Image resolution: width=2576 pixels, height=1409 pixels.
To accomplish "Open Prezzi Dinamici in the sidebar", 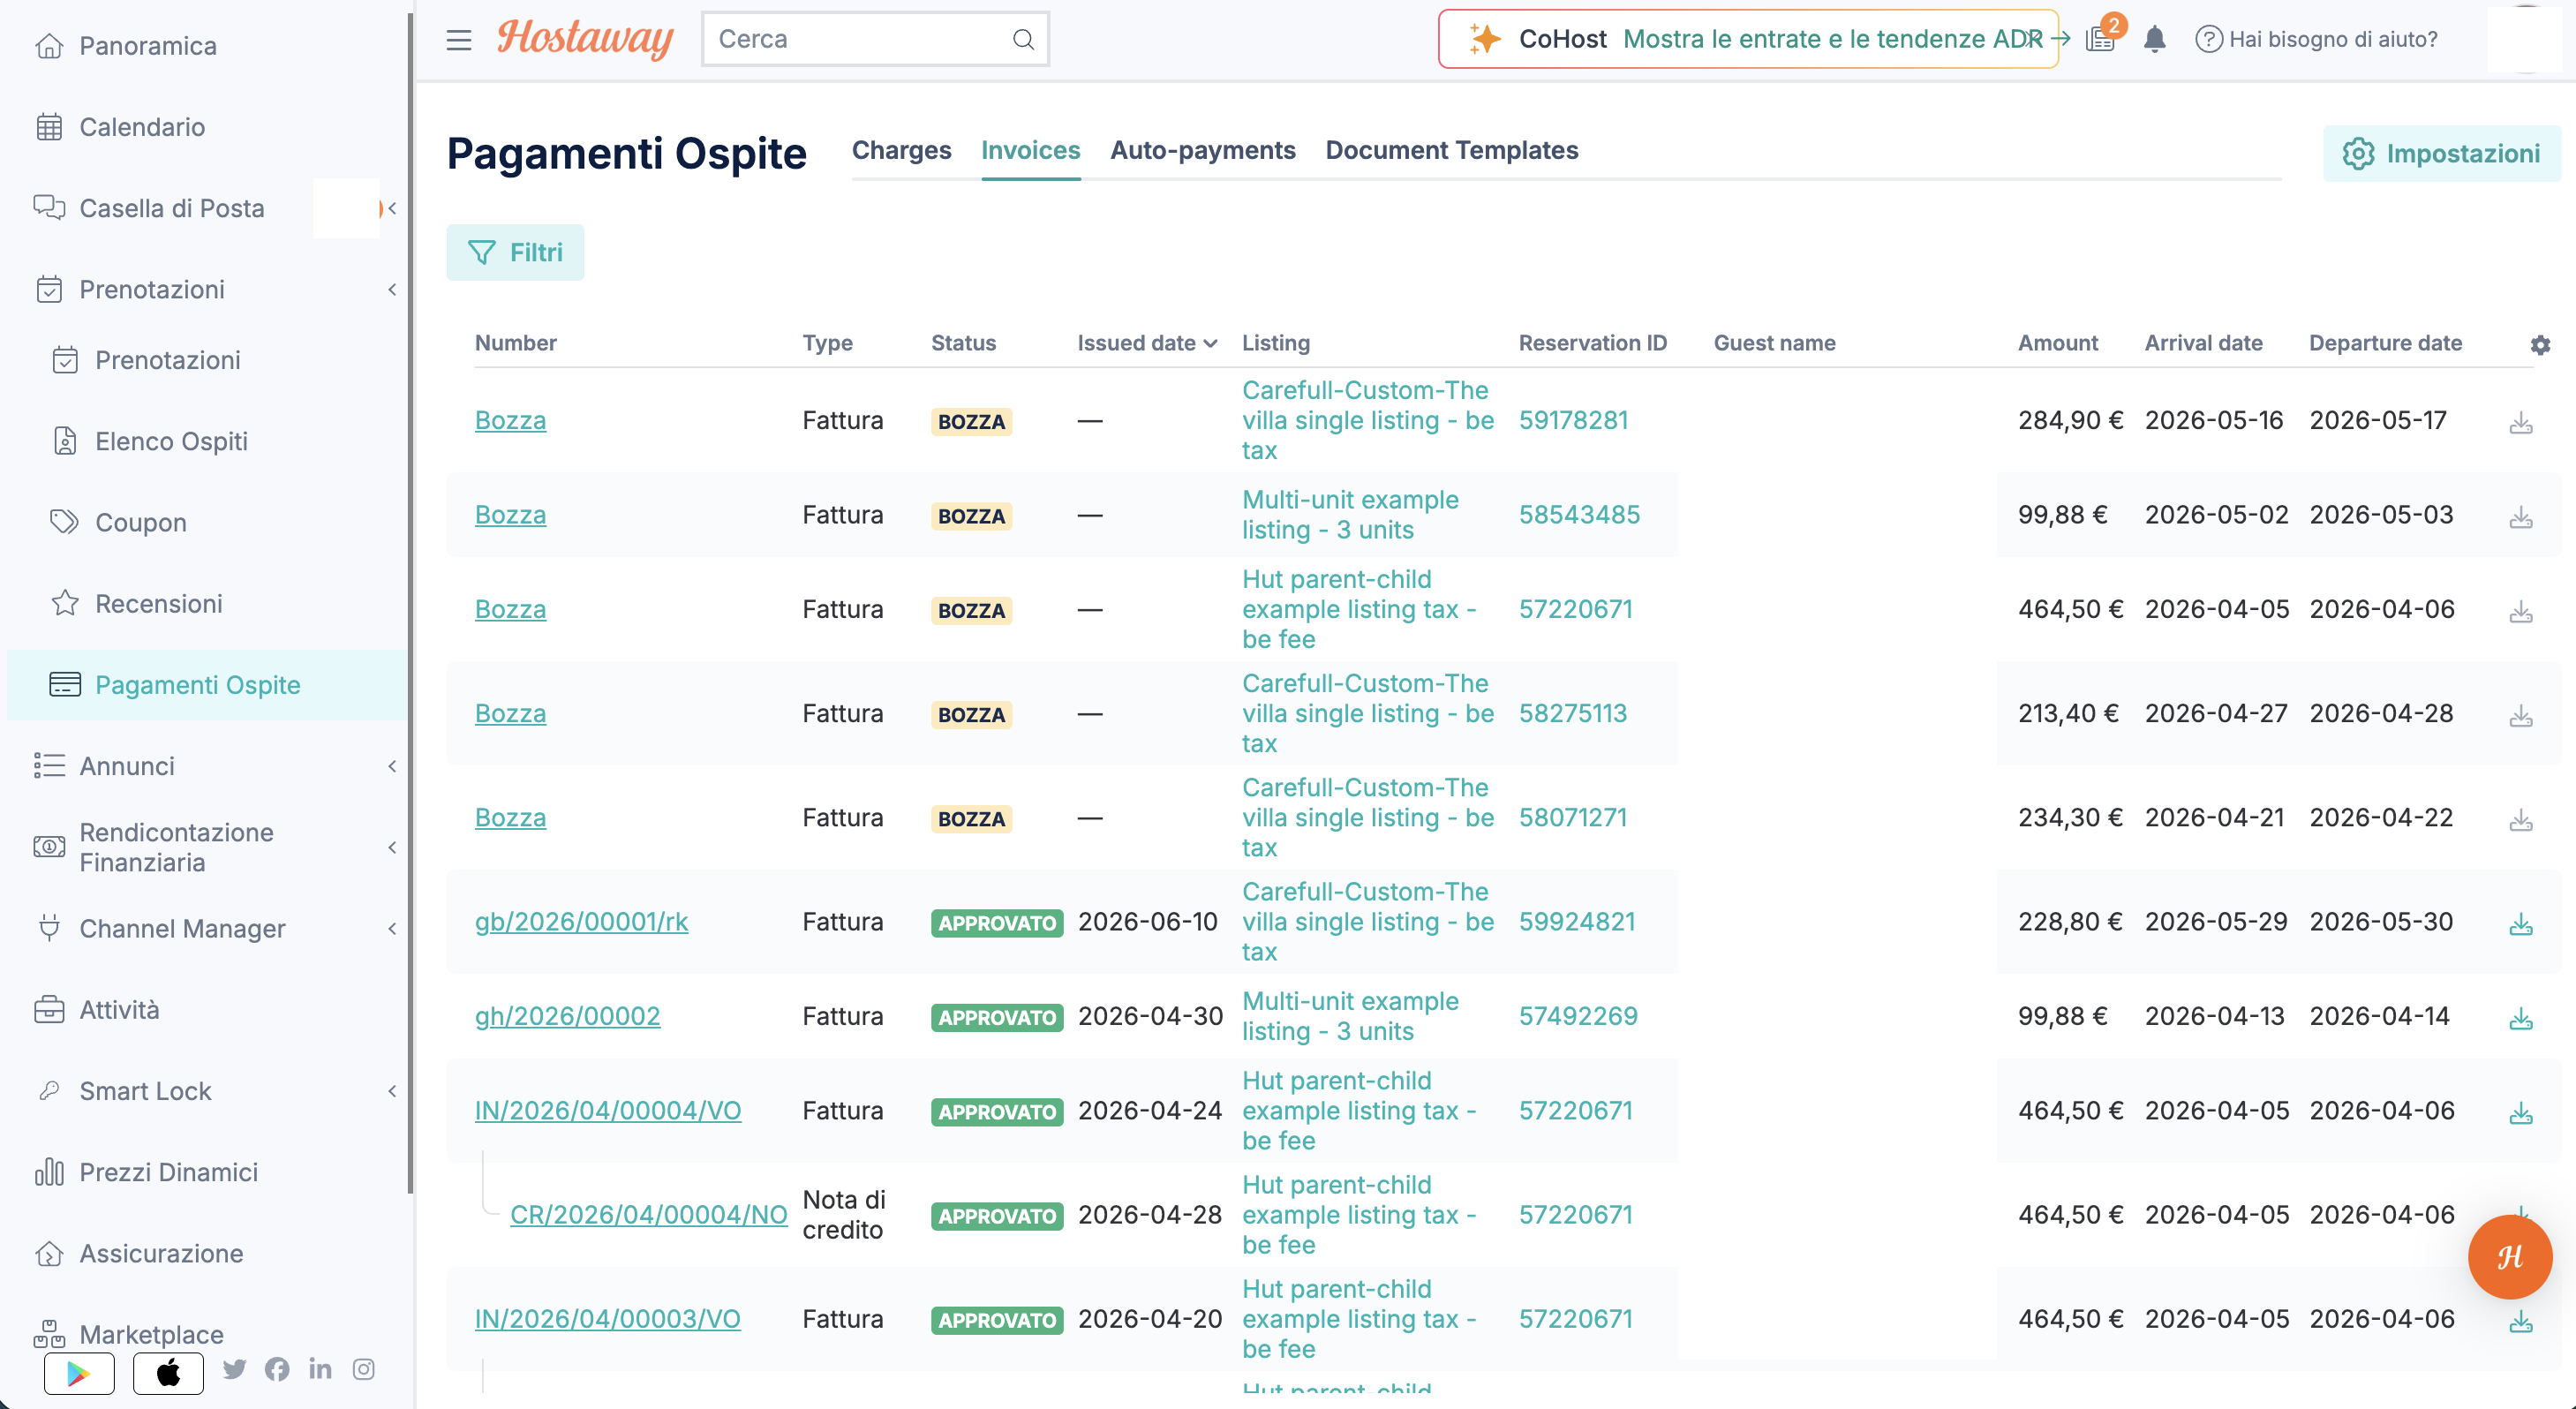I will (168, 1172).
